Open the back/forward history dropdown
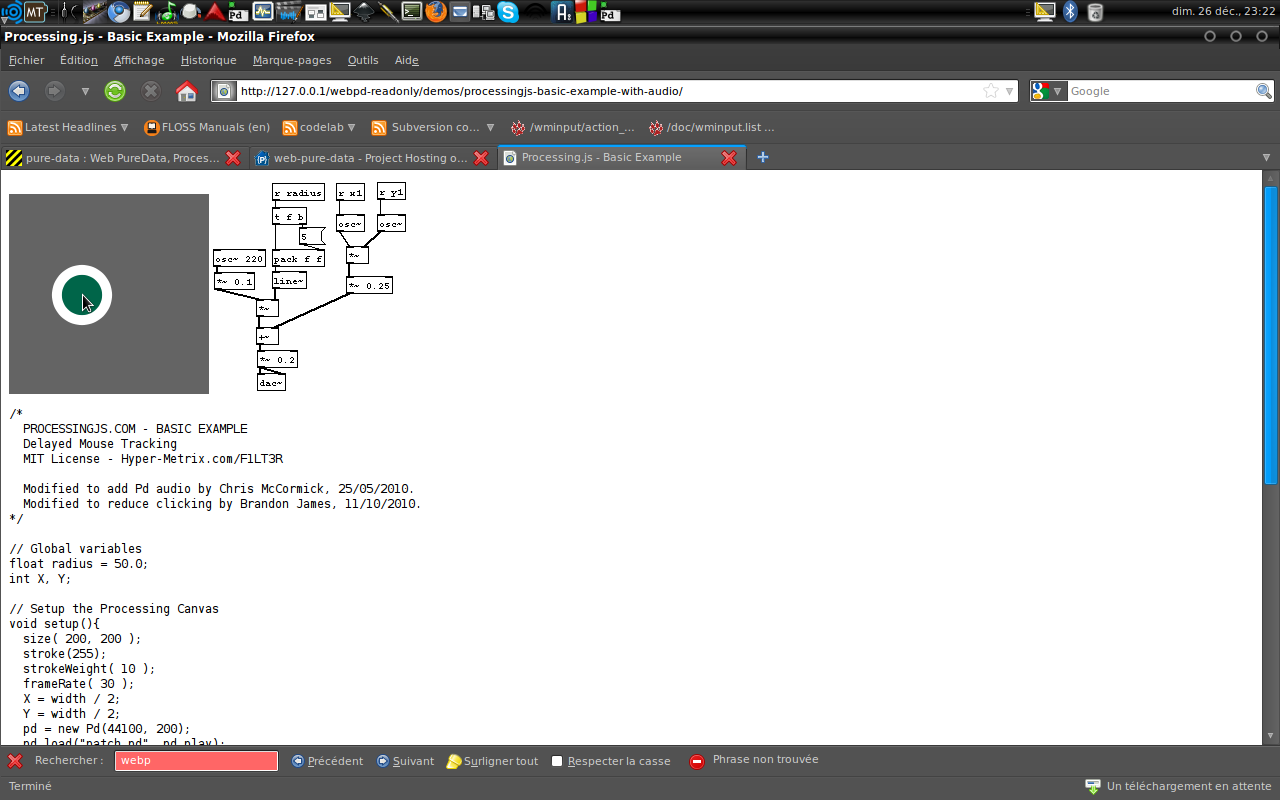The height and width of the screenshot is (800, 1280). coord(85,92)
